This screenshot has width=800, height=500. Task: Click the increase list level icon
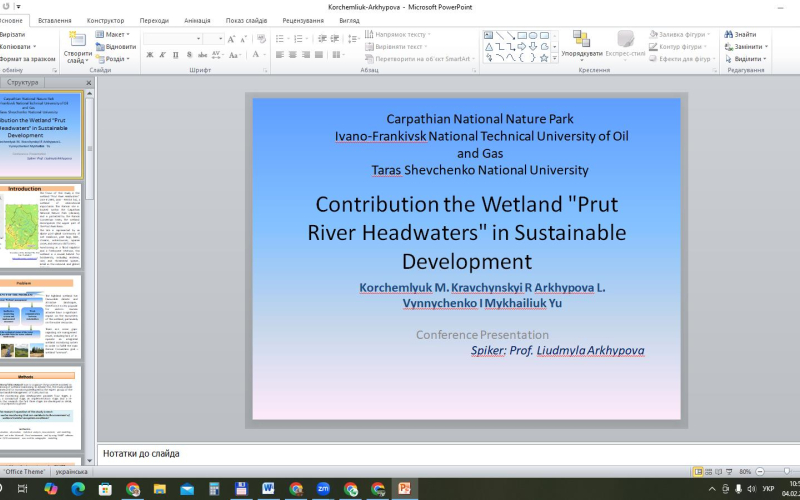point(335,39)
